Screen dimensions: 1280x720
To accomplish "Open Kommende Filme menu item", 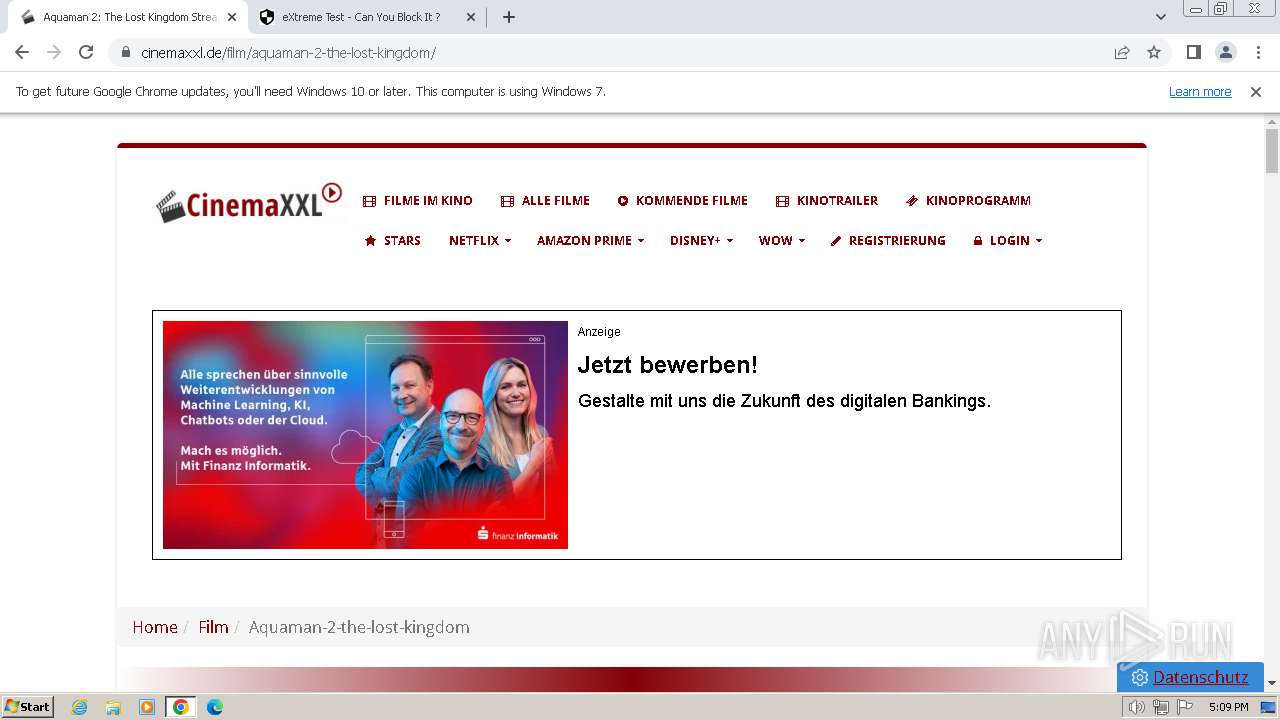I will click(683, 200).
